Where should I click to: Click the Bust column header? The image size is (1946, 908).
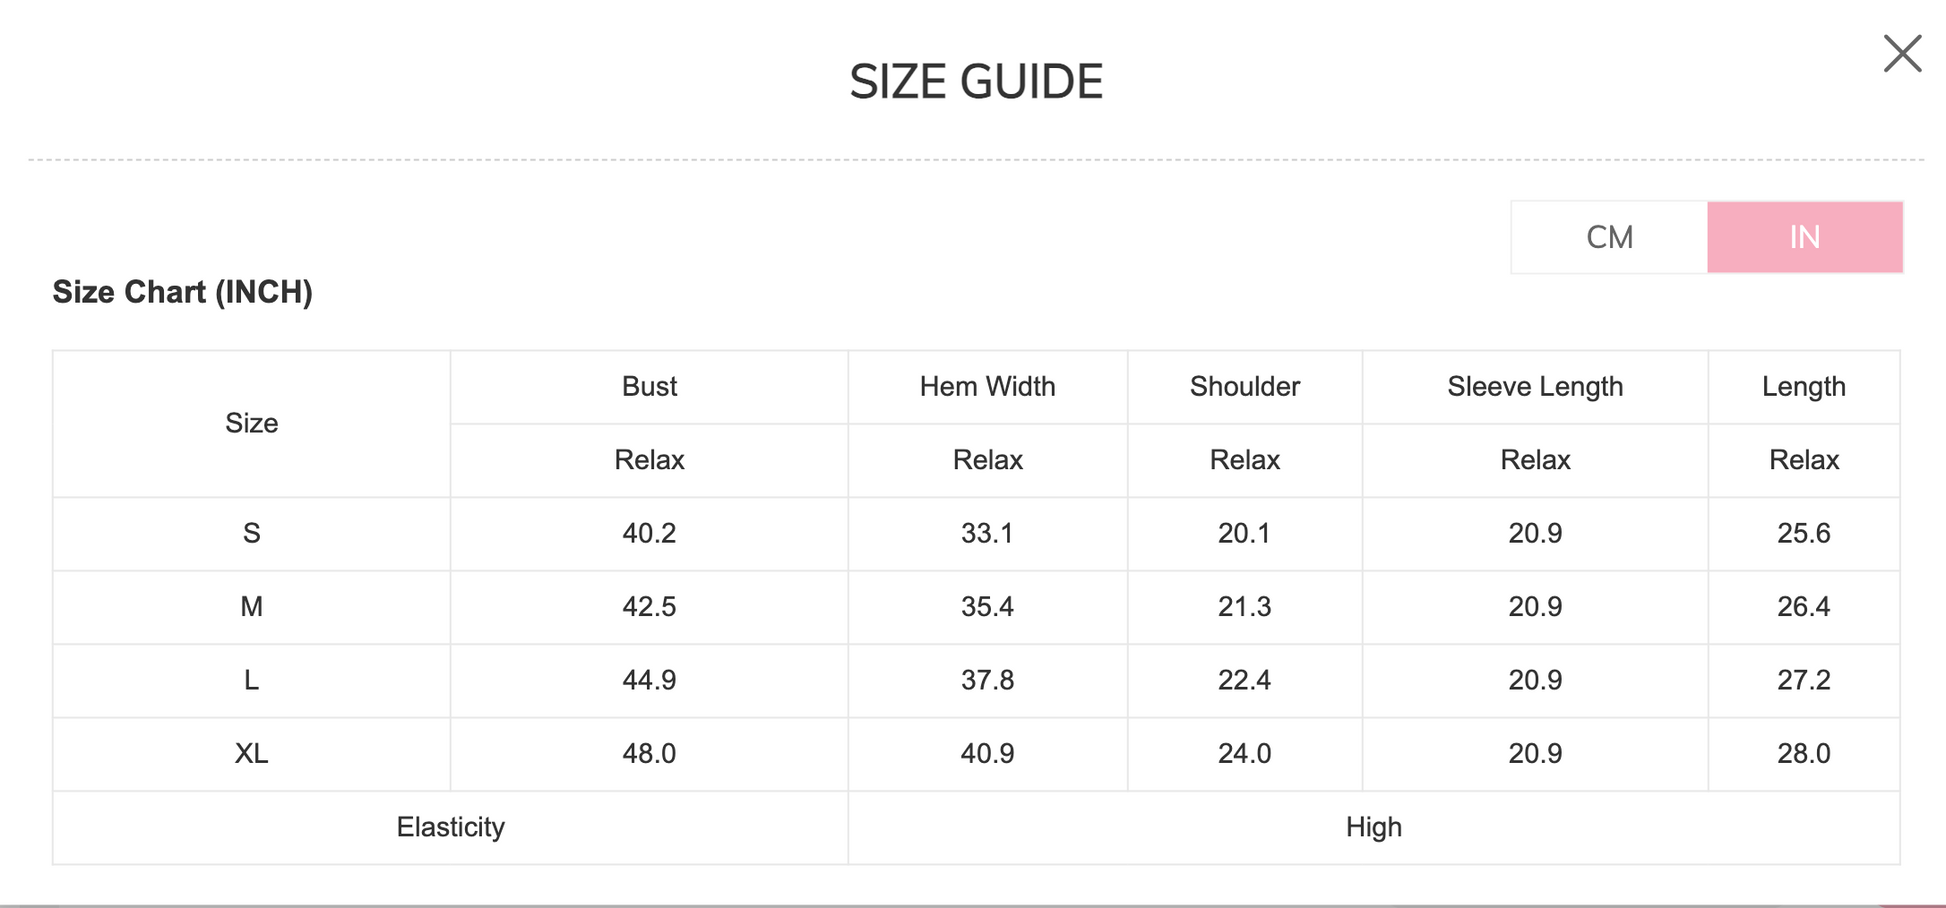649,387
